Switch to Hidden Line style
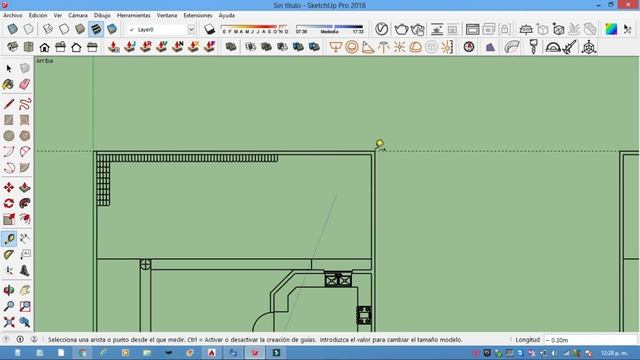 (64, 29)
